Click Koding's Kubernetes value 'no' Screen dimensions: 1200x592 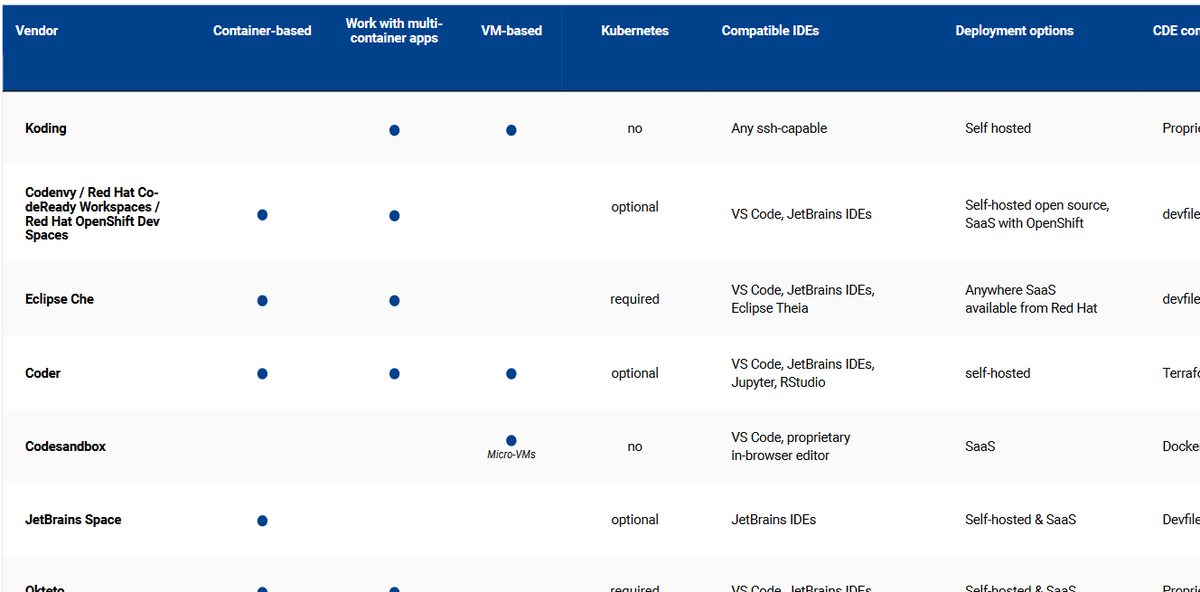click(x=635, y=128)
